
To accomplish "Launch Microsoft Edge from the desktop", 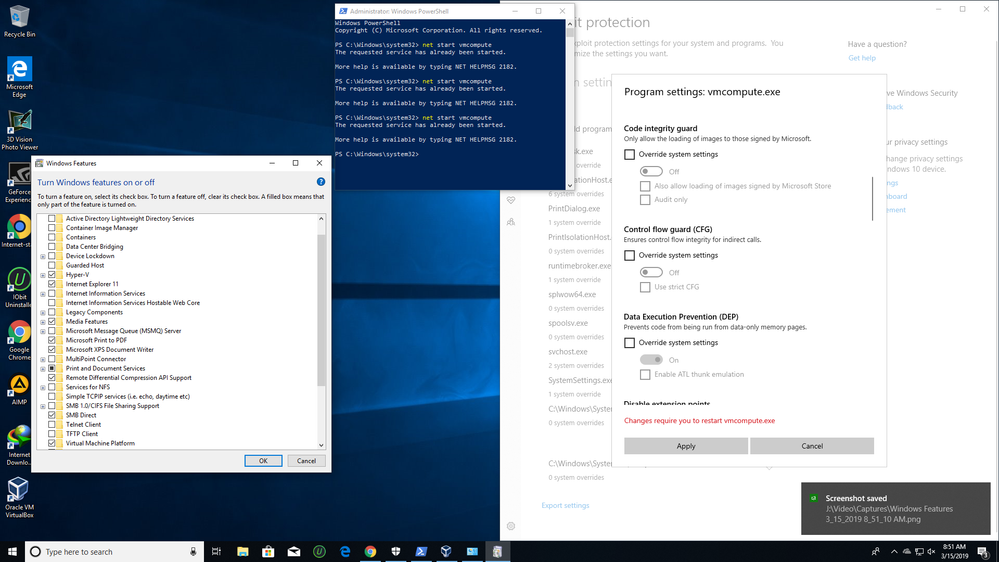I will tap(19, 77).
